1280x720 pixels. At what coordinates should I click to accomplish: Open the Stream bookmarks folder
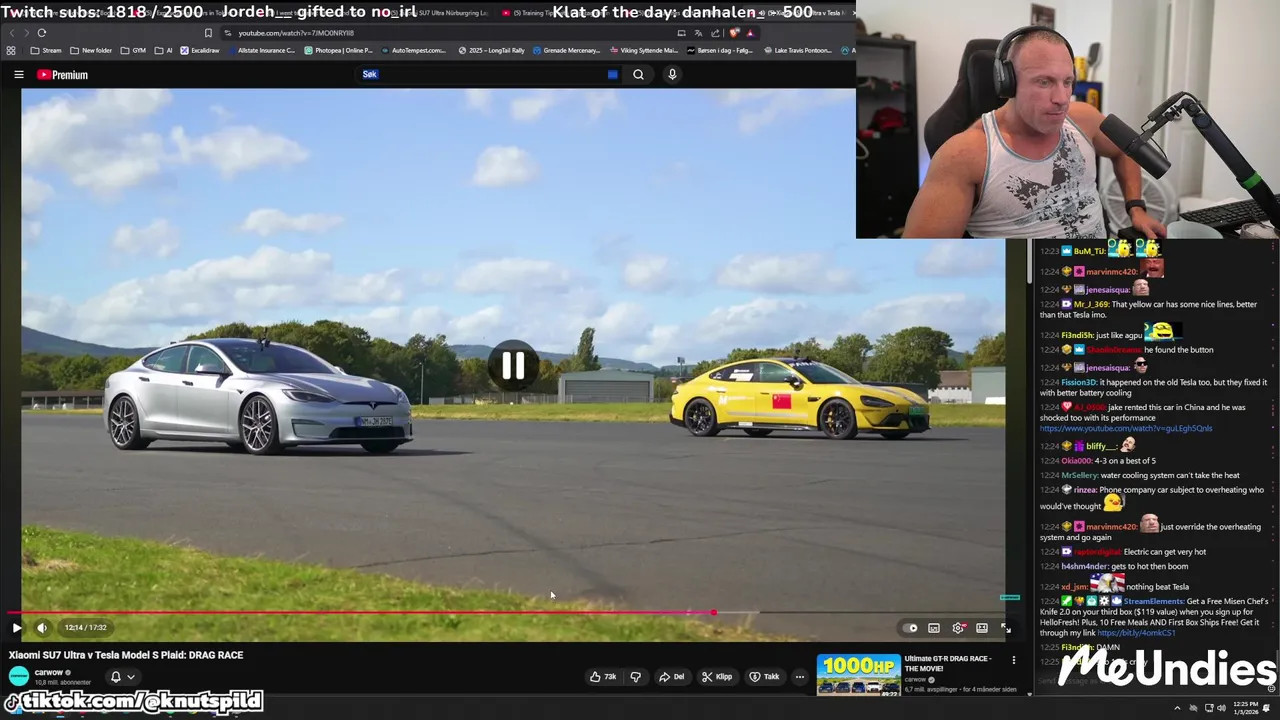pyautogui.click(x=46, y=50)
